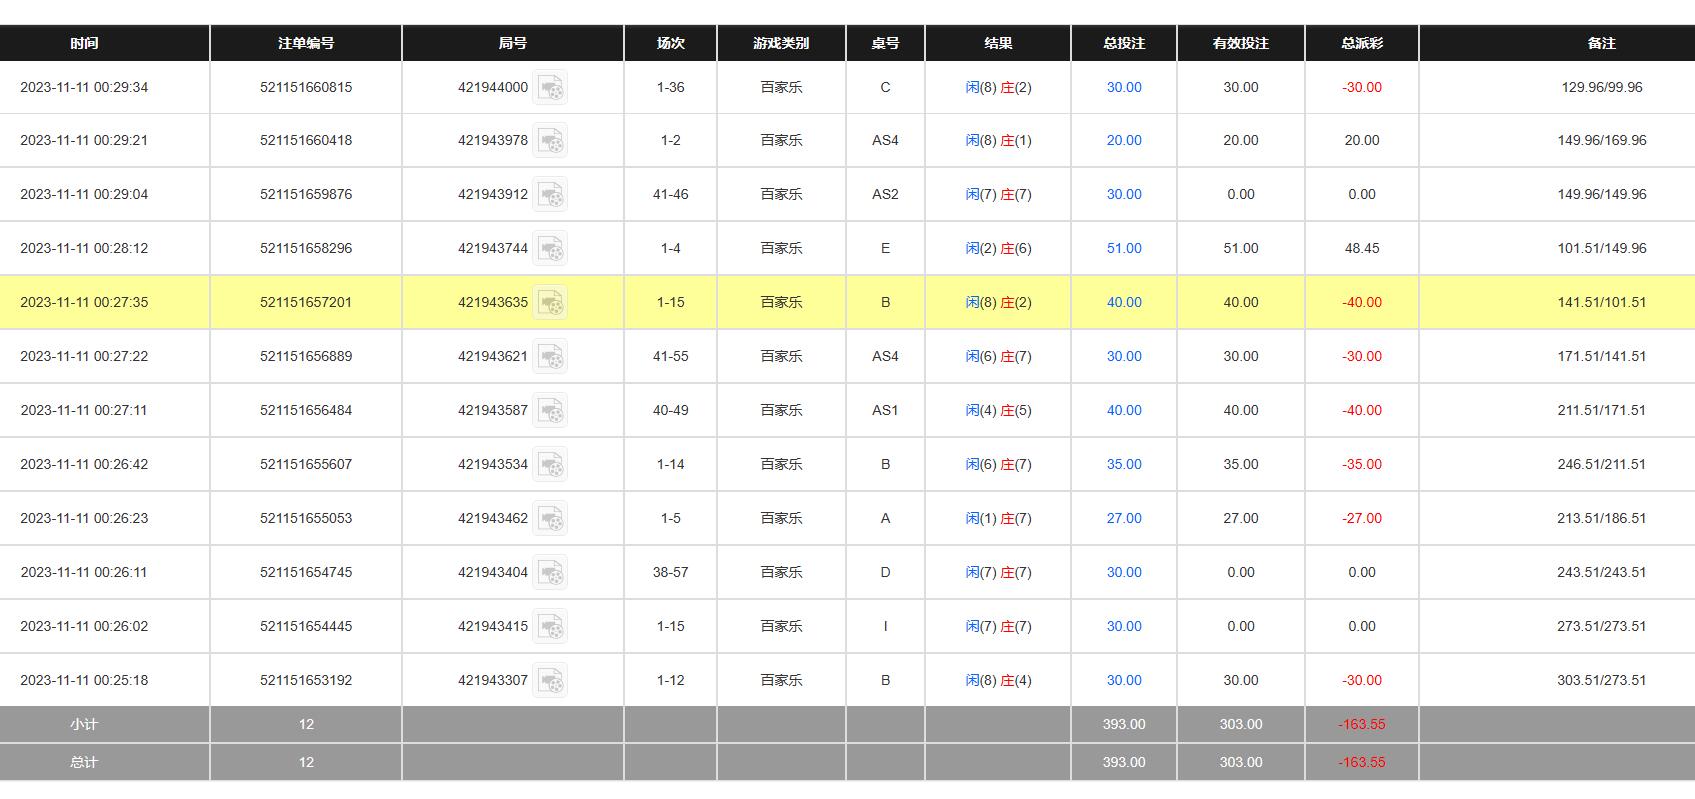Open replay icon beside round 421943415
The width and height of the screenshot is (1695, 799).
(x=550, y=627)
